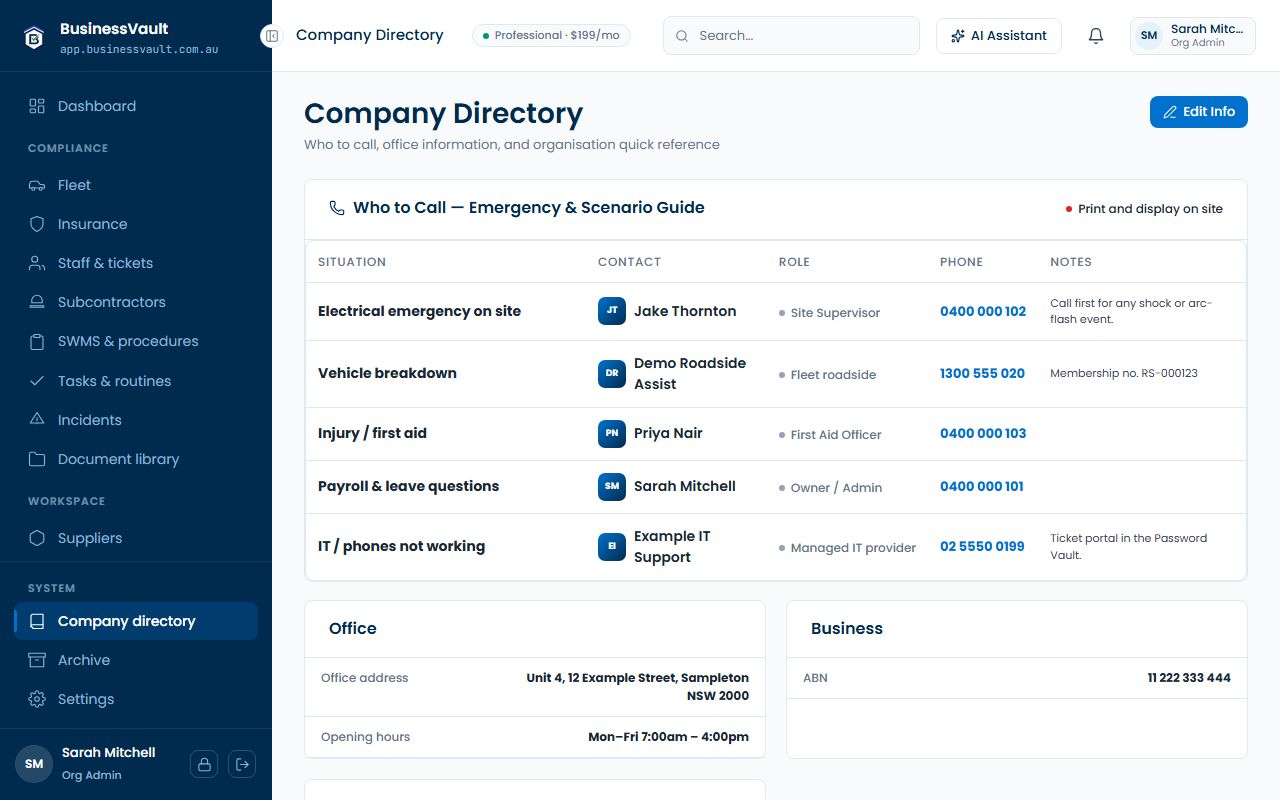The width and height of the screenshot is (1280, 800).
Task: Click the SM avatar in sidebar footer
Action: [34, 764]
